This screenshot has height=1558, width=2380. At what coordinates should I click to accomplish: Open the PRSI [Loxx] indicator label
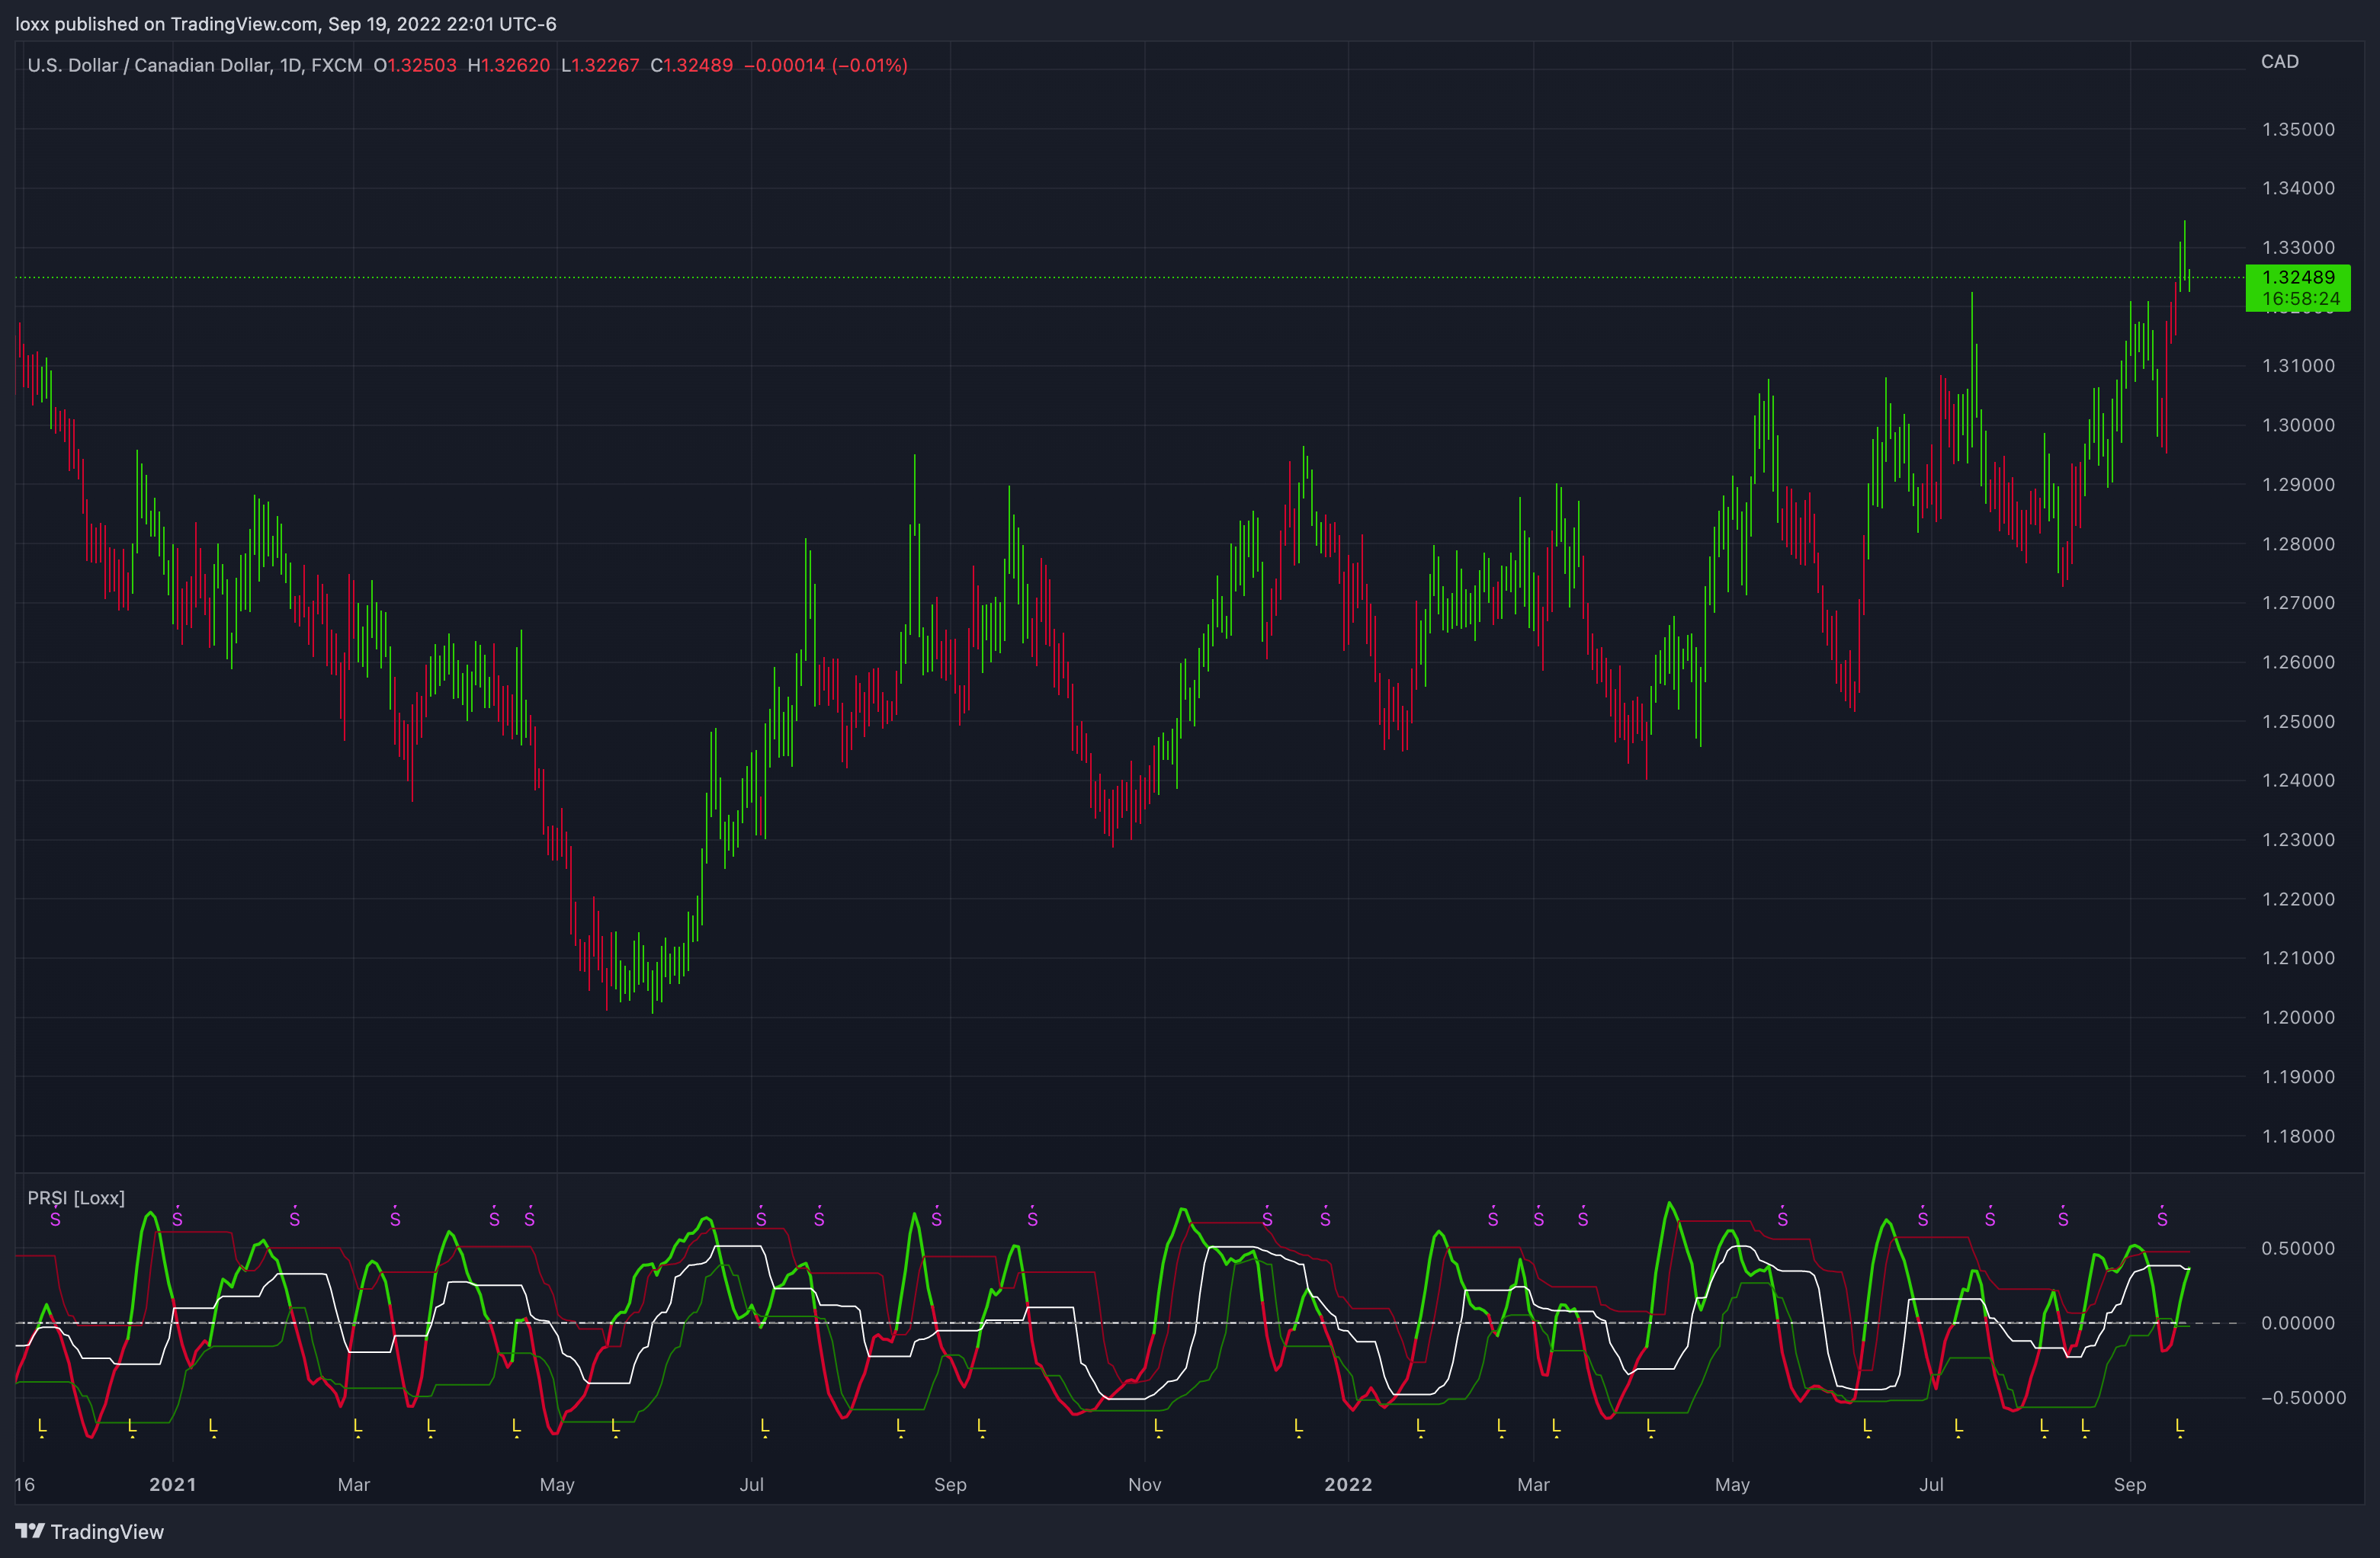(x=76, y=1198)
